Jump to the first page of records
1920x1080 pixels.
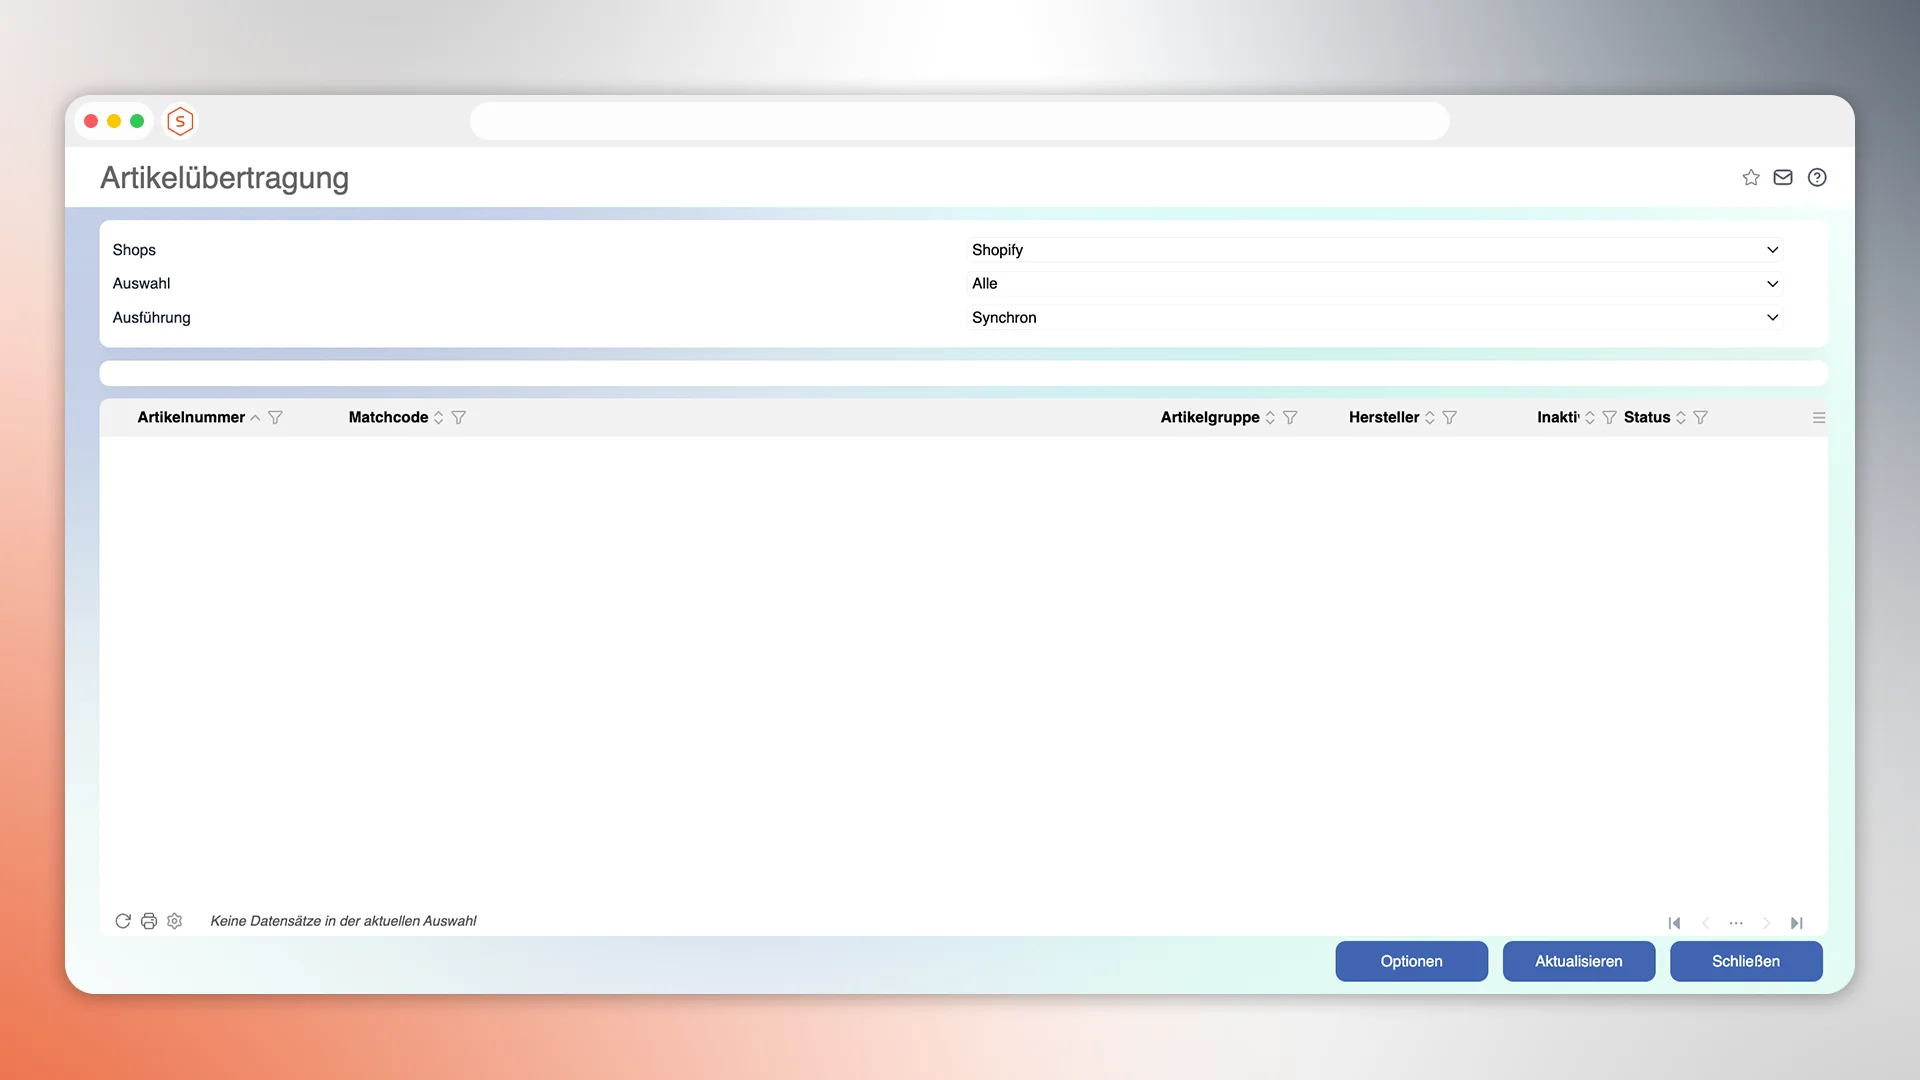pos(1674,923)
